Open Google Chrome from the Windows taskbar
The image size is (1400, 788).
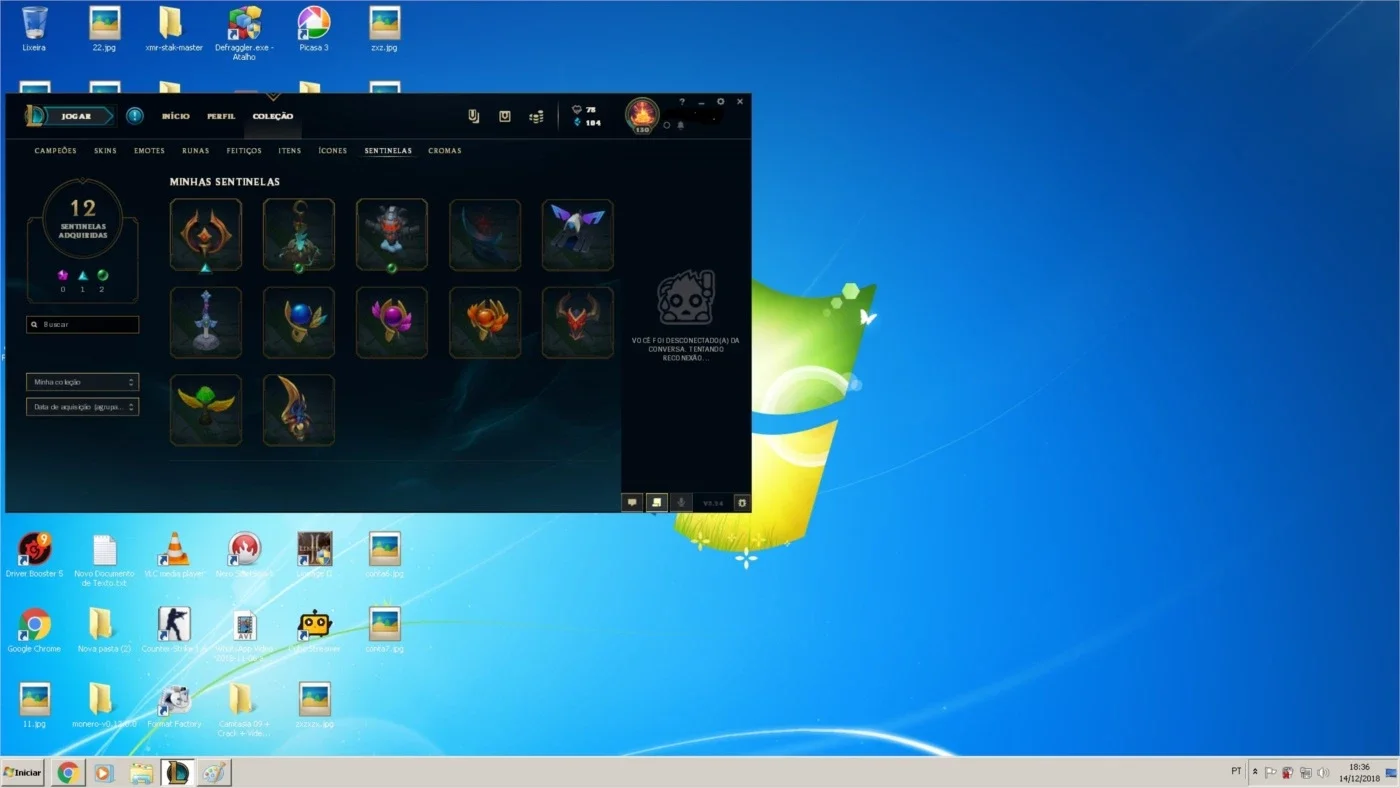pos(68,773)
